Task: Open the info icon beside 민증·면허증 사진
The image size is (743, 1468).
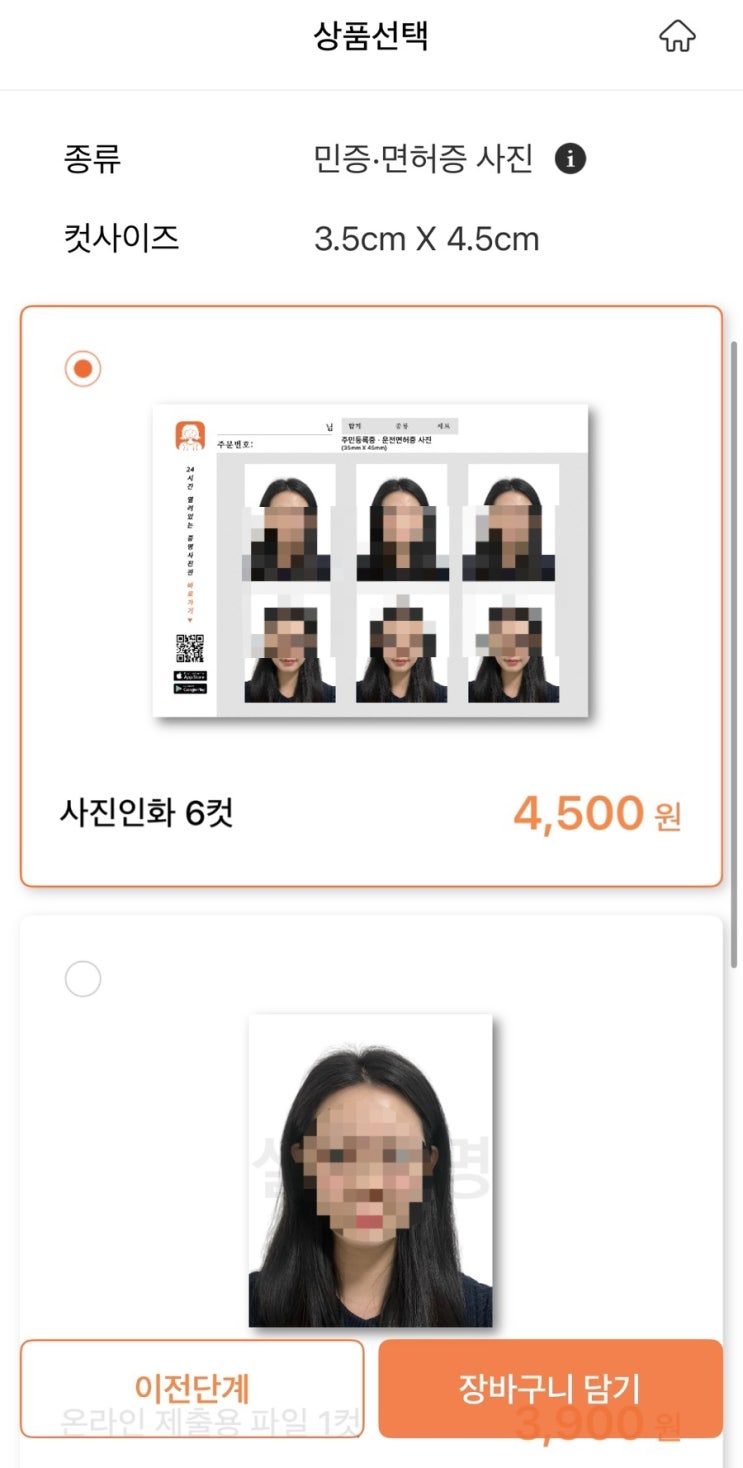Action: point(570,158)
